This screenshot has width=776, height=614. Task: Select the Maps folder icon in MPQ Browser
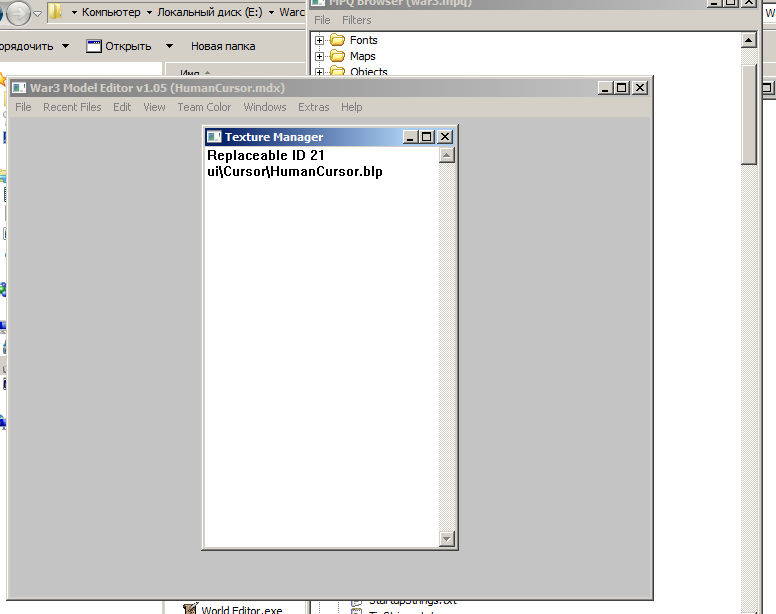point(338,56)
